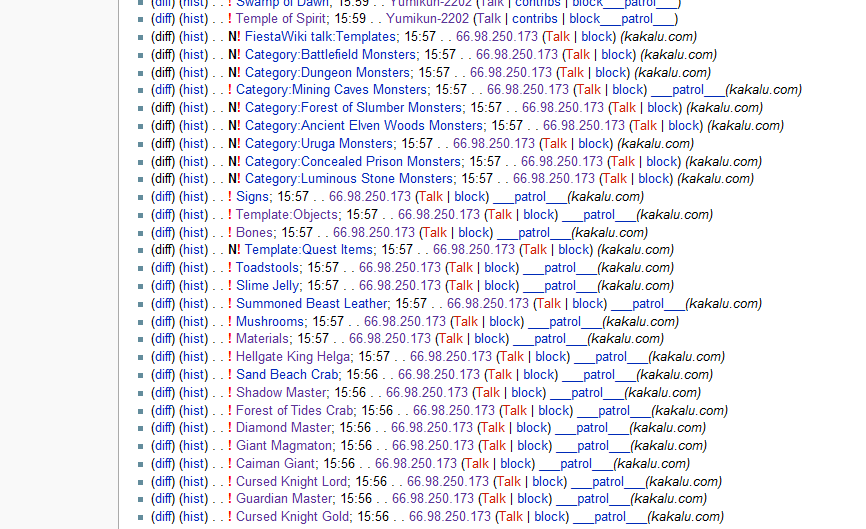Click hist in the Slime Jelly row

(193, 286)
